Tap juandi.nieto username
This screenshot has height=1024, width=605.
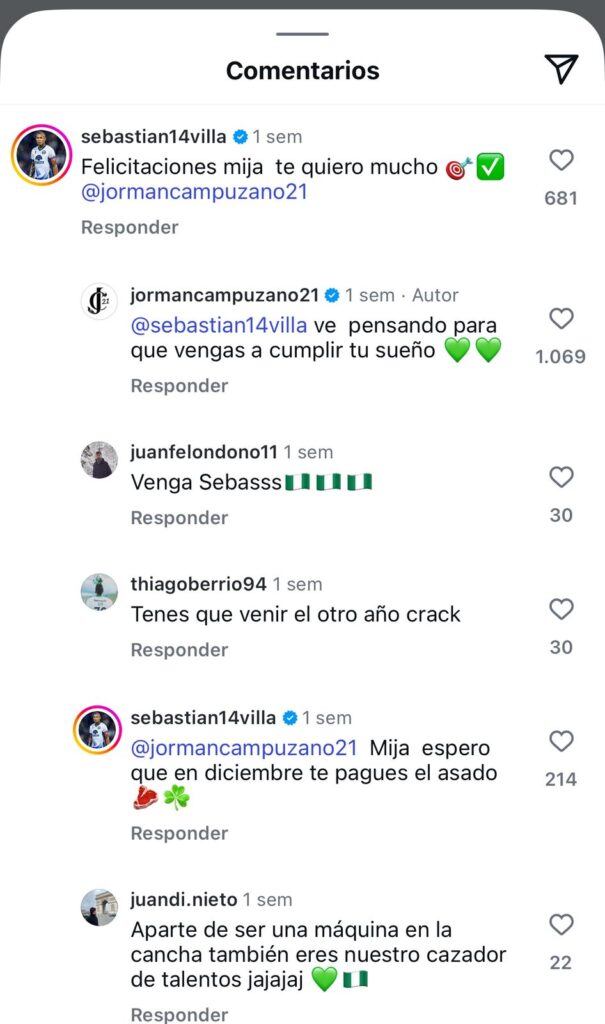tap(183, 900)
